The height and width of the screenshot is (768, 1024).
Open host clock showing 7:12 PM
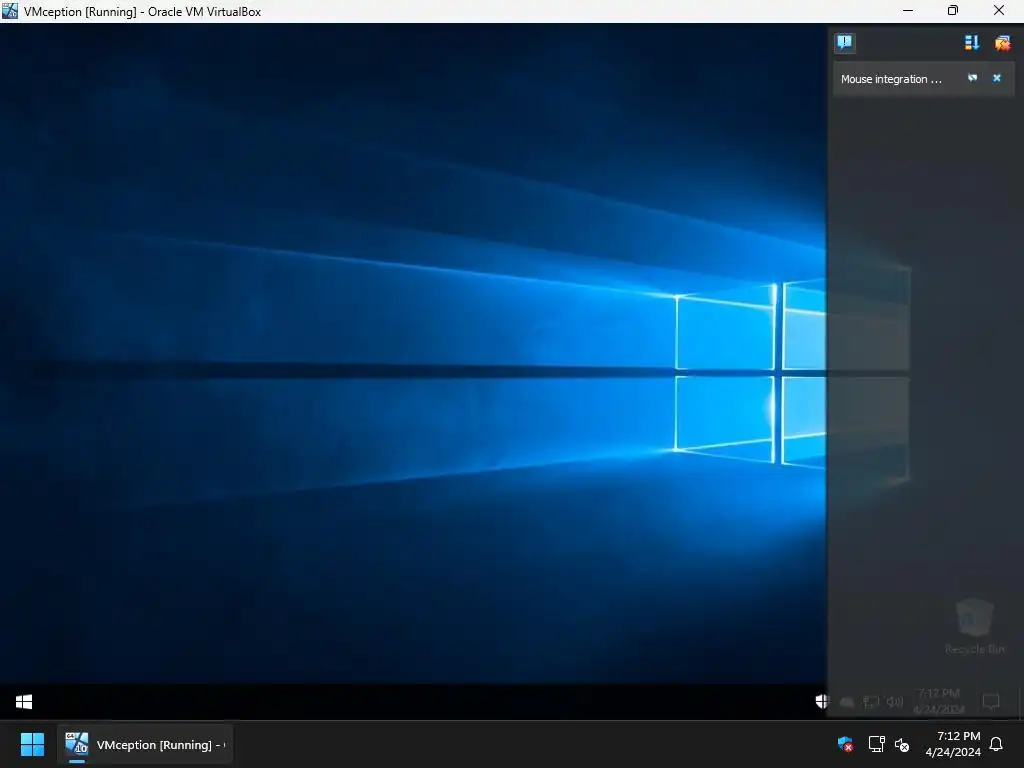953,744
